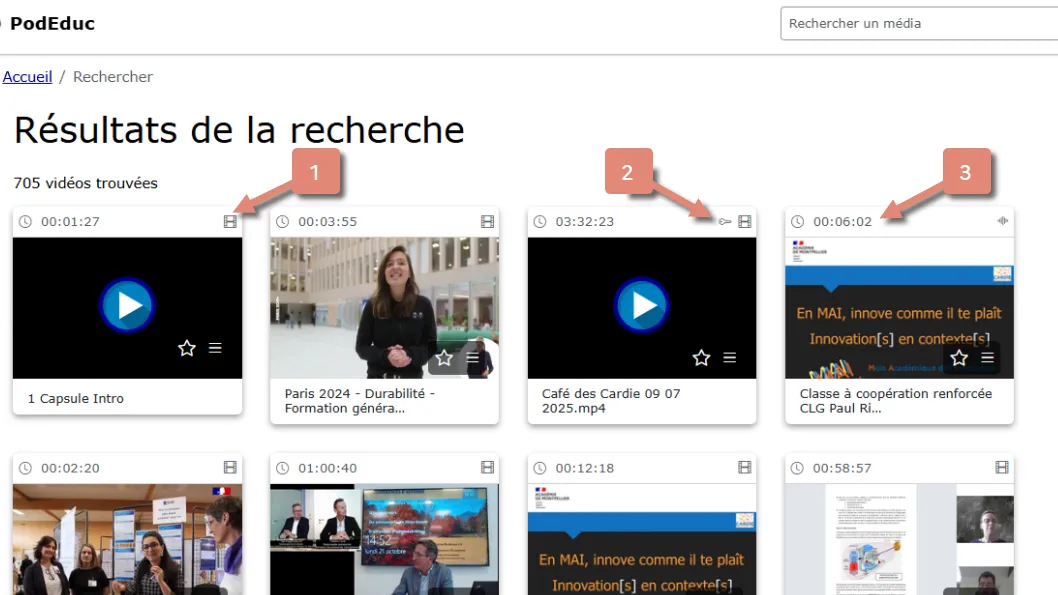The height and width of the screenshot is (595, 1058).
Task: Open the 01:00:40 video thumbnail
Action: (385, 539)
